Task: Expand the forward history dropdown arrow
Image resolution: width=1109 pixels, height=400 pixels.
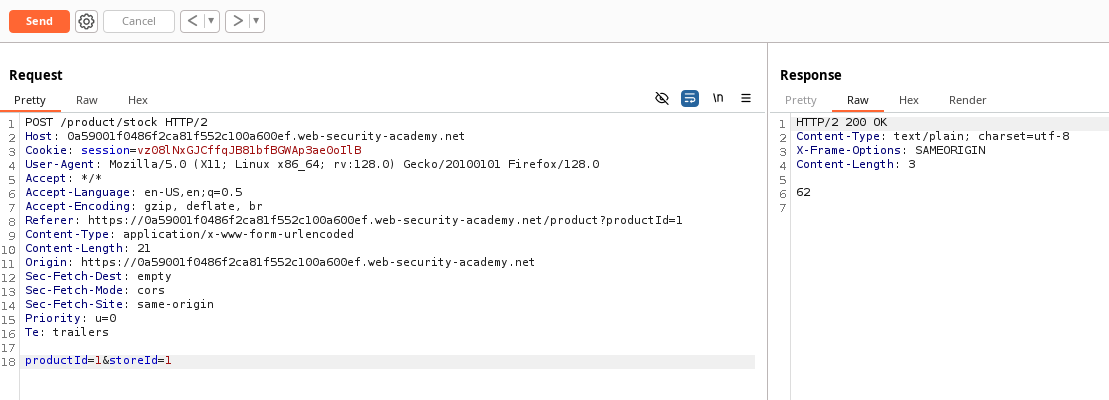Action: (x=256, y=21)
